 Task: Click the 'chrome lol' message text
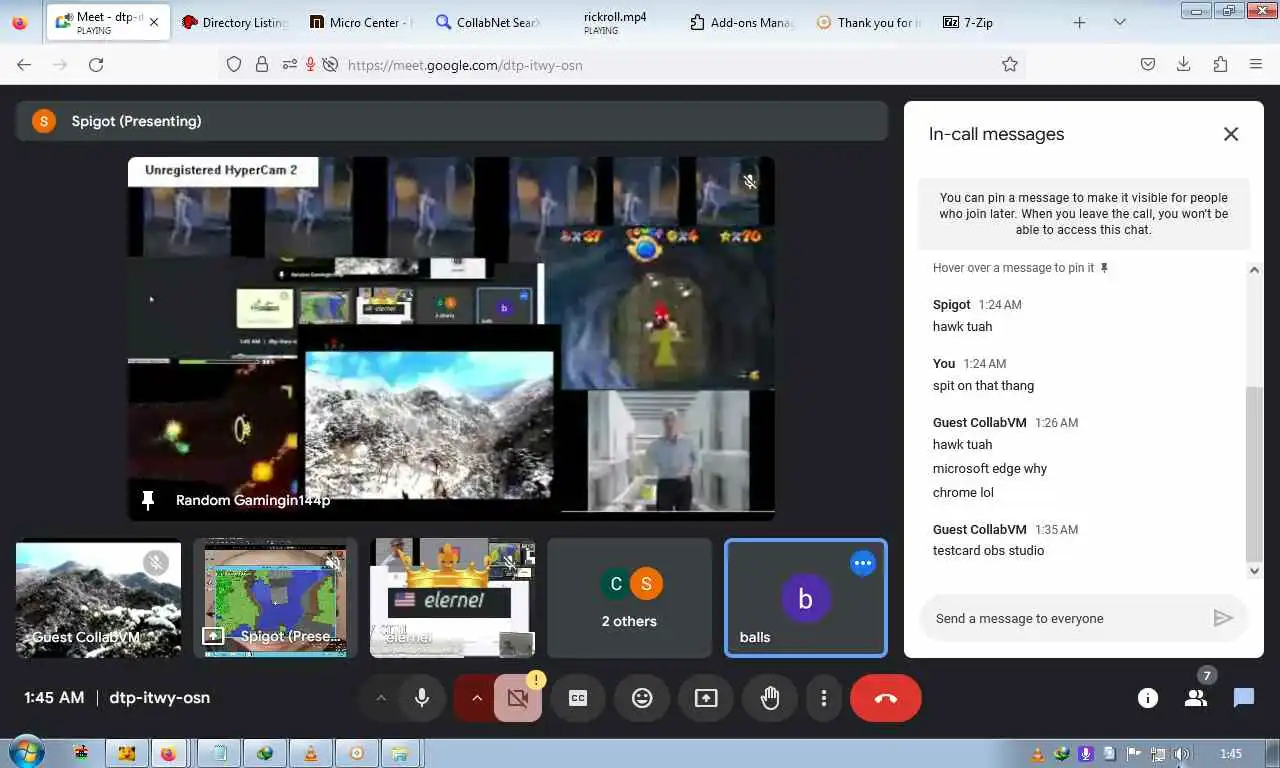(963, 492)
